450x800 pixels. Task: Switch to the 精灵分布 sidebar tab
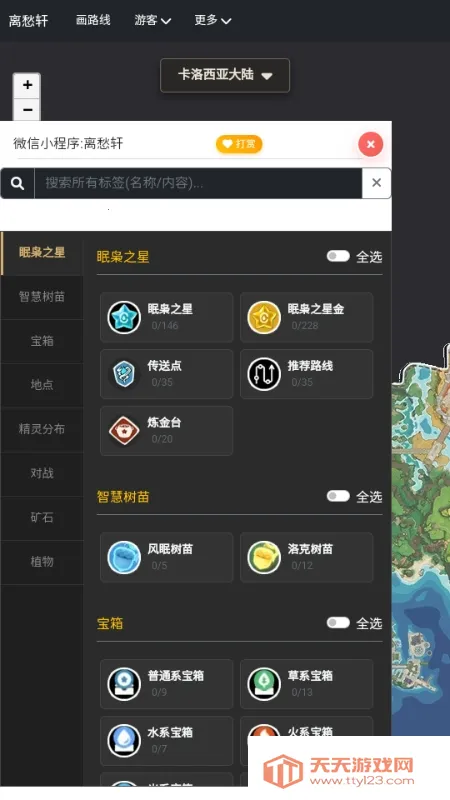tap(42, 429)
